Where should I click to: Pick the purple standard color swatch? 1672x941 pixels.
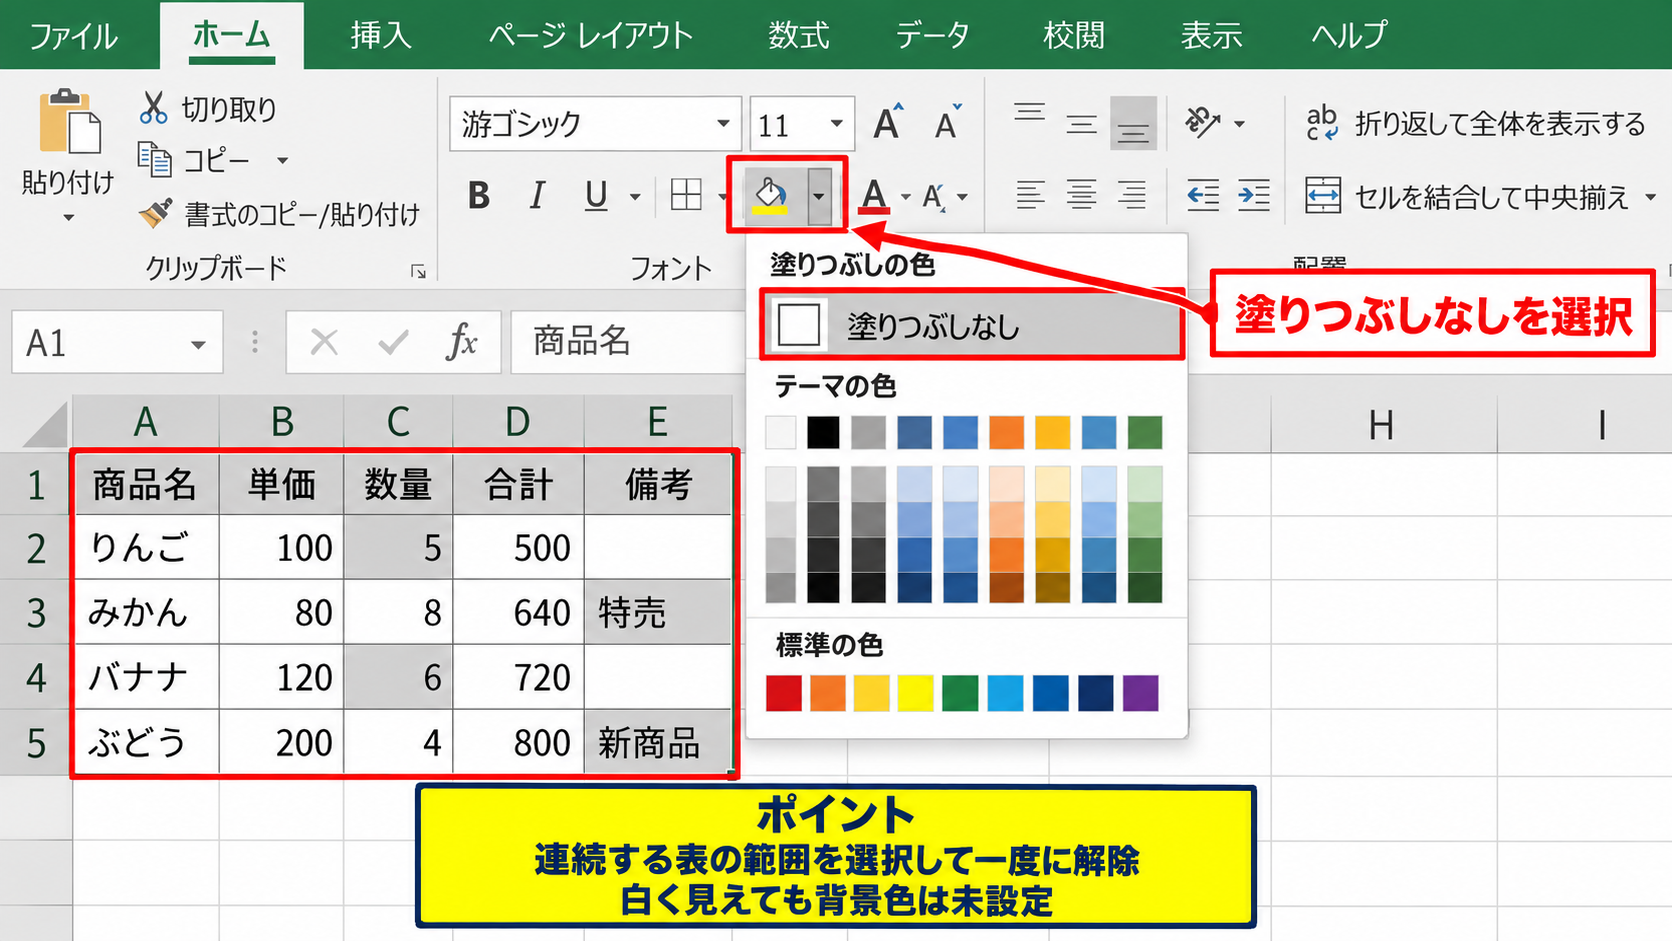1140,693
